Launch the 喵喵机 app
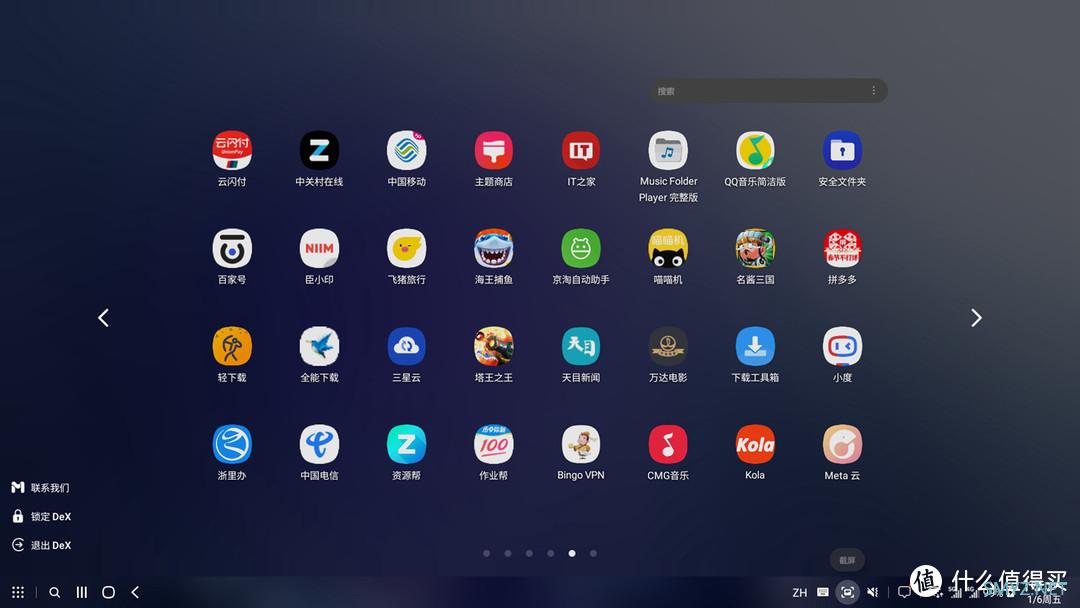 coord(668,249)
